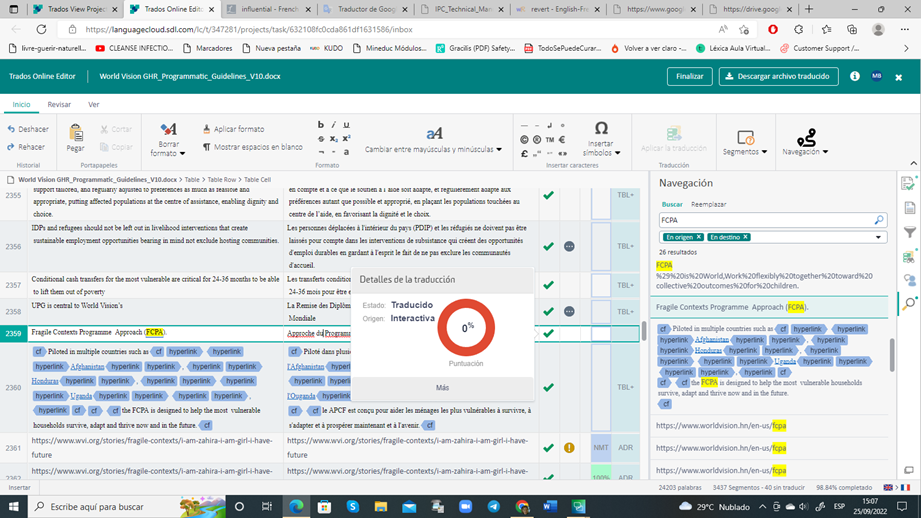This screenshot has width=921, height=518.
Task: Open the Honduras hyperlink in source segment 2360
Action: pos(45,381)
